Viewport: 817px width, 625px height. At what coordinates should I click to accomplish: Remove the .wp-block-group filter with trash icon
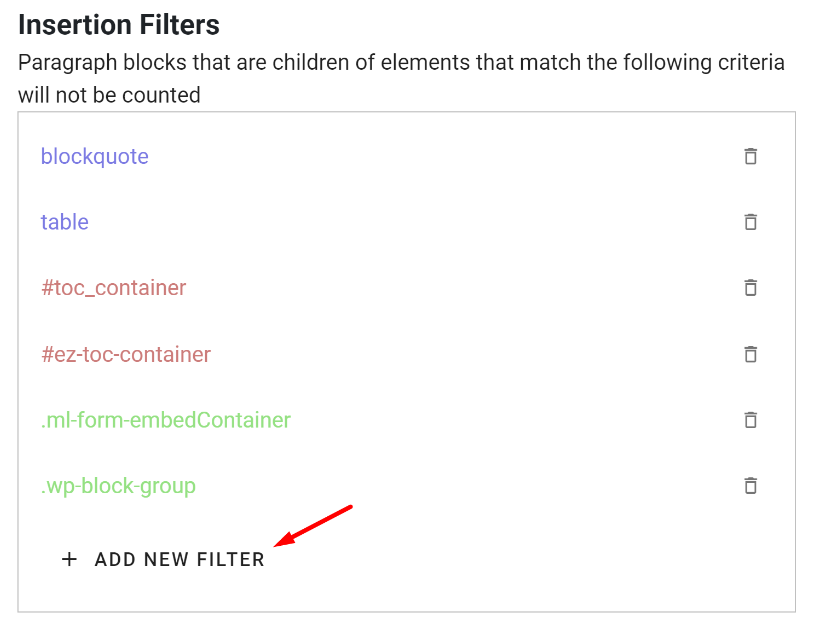point(750,486)
